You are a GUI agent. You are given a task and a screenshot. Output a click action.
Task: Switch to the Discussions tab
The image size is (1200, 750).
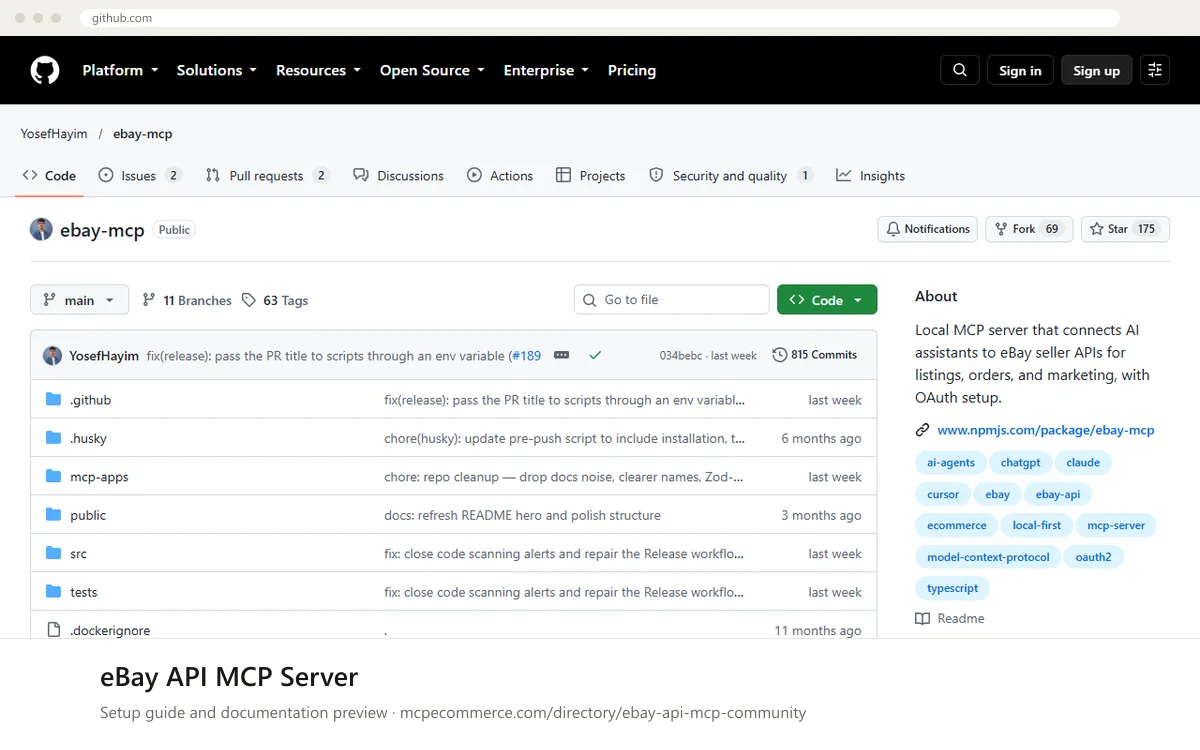398,176
